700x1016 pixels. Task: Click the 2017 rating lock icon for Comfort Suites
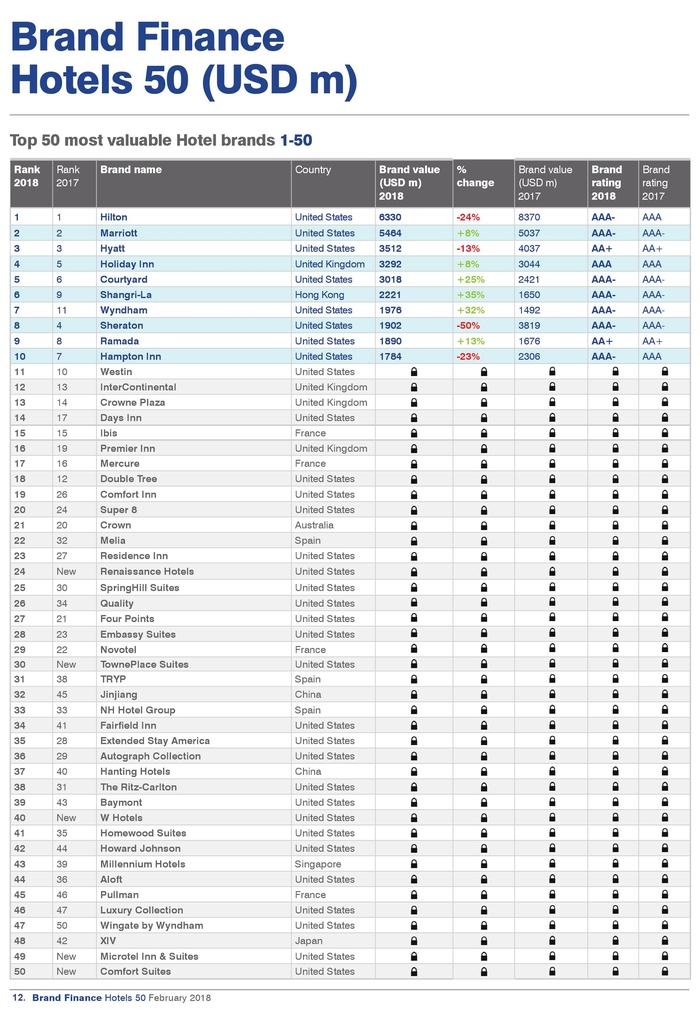click(664, 971)
